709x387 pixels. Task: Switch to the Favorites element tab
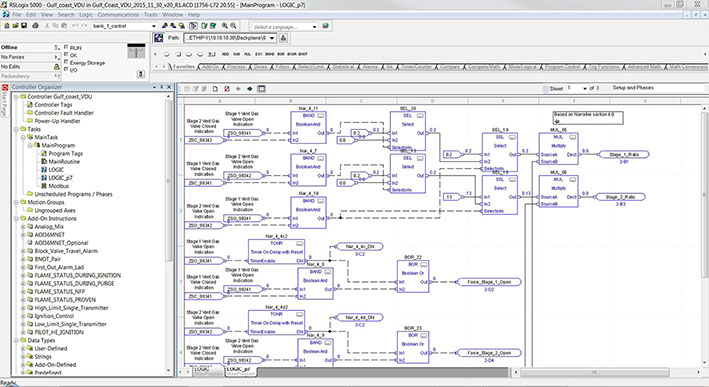184,66
